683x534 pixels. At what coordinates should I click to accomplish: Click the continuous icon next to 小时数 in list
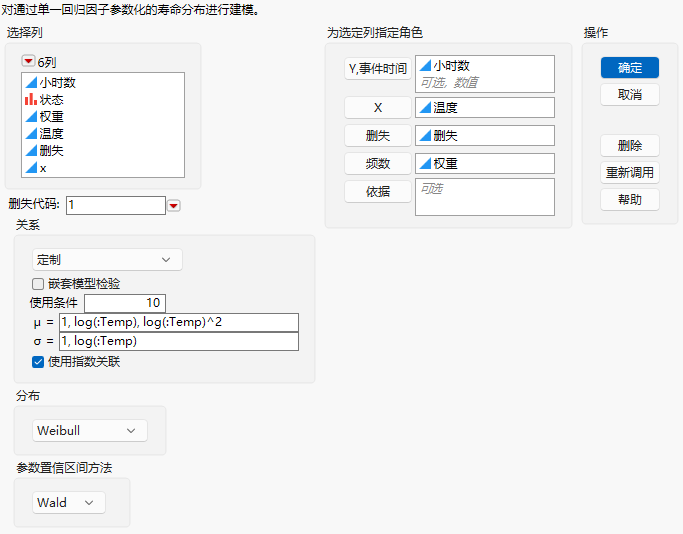click(31, 82)
